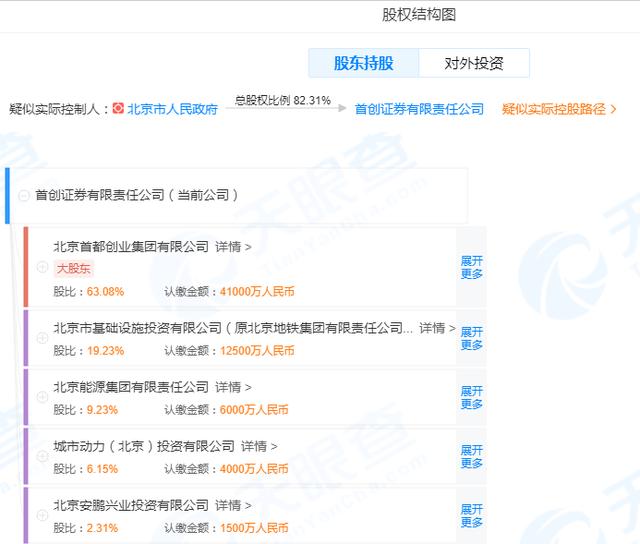Image resolution: width=640 pixels, height=544 pixels.
Task: Click the 6.15% share value
Action: point(102,469)
